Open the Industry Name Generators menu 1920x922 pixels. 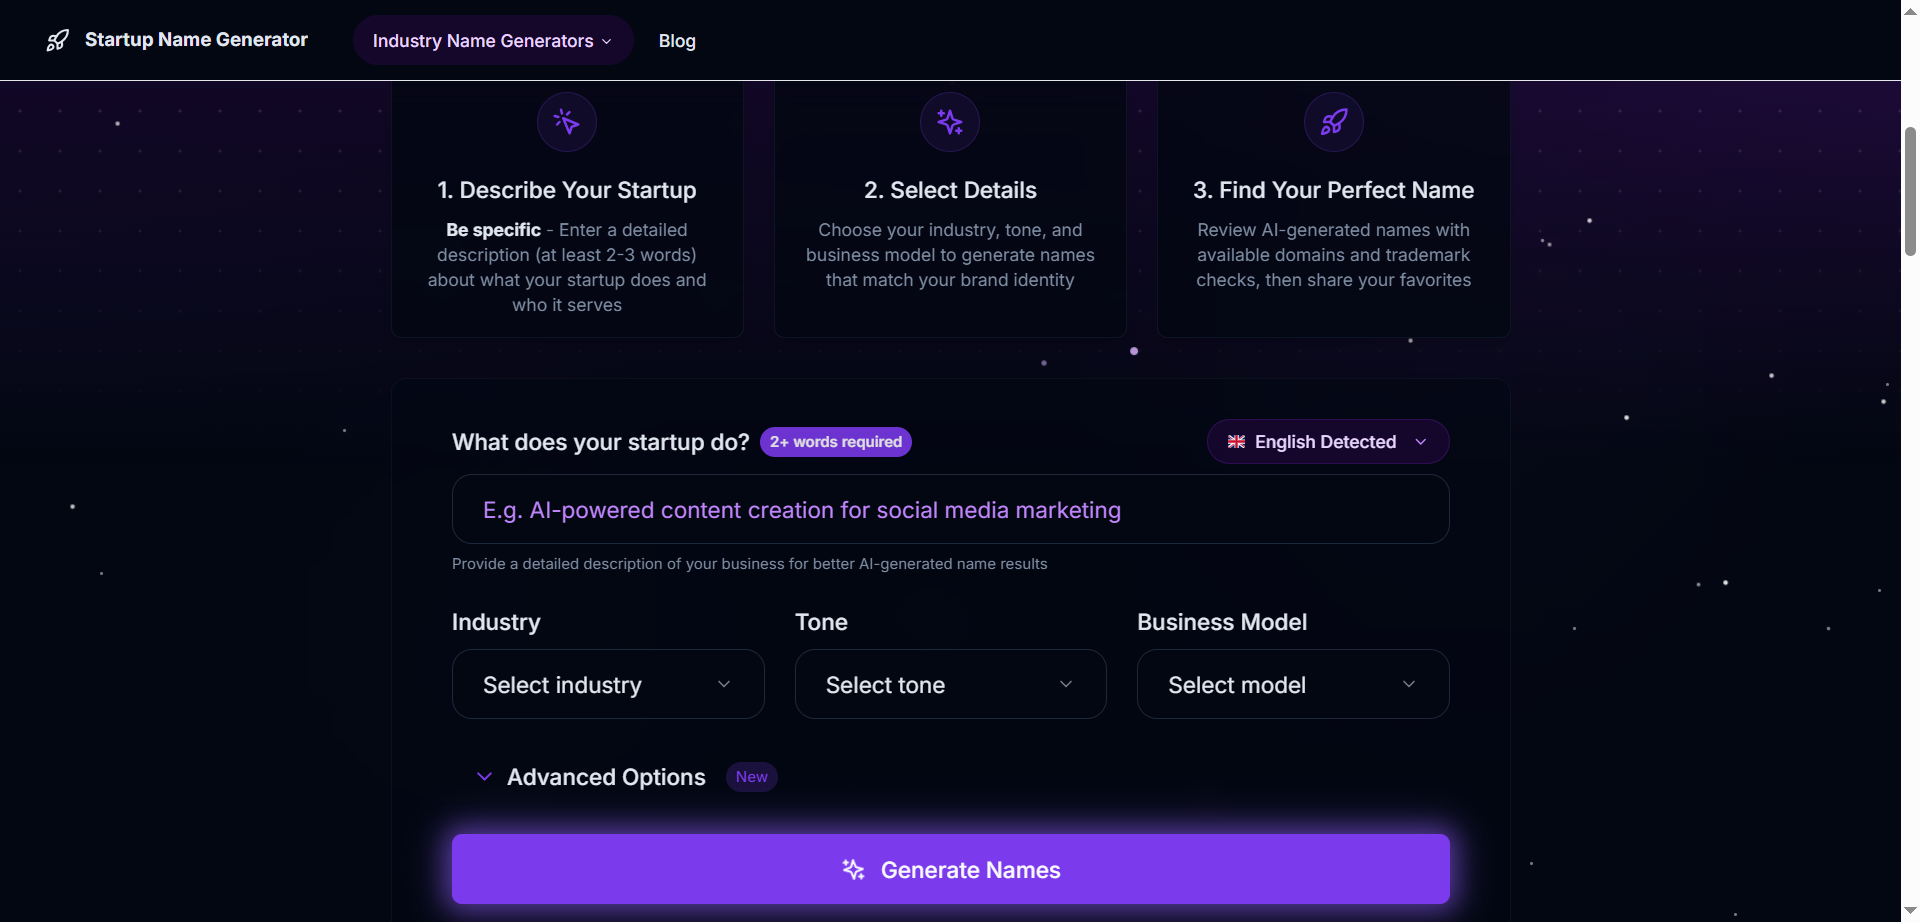491,41
